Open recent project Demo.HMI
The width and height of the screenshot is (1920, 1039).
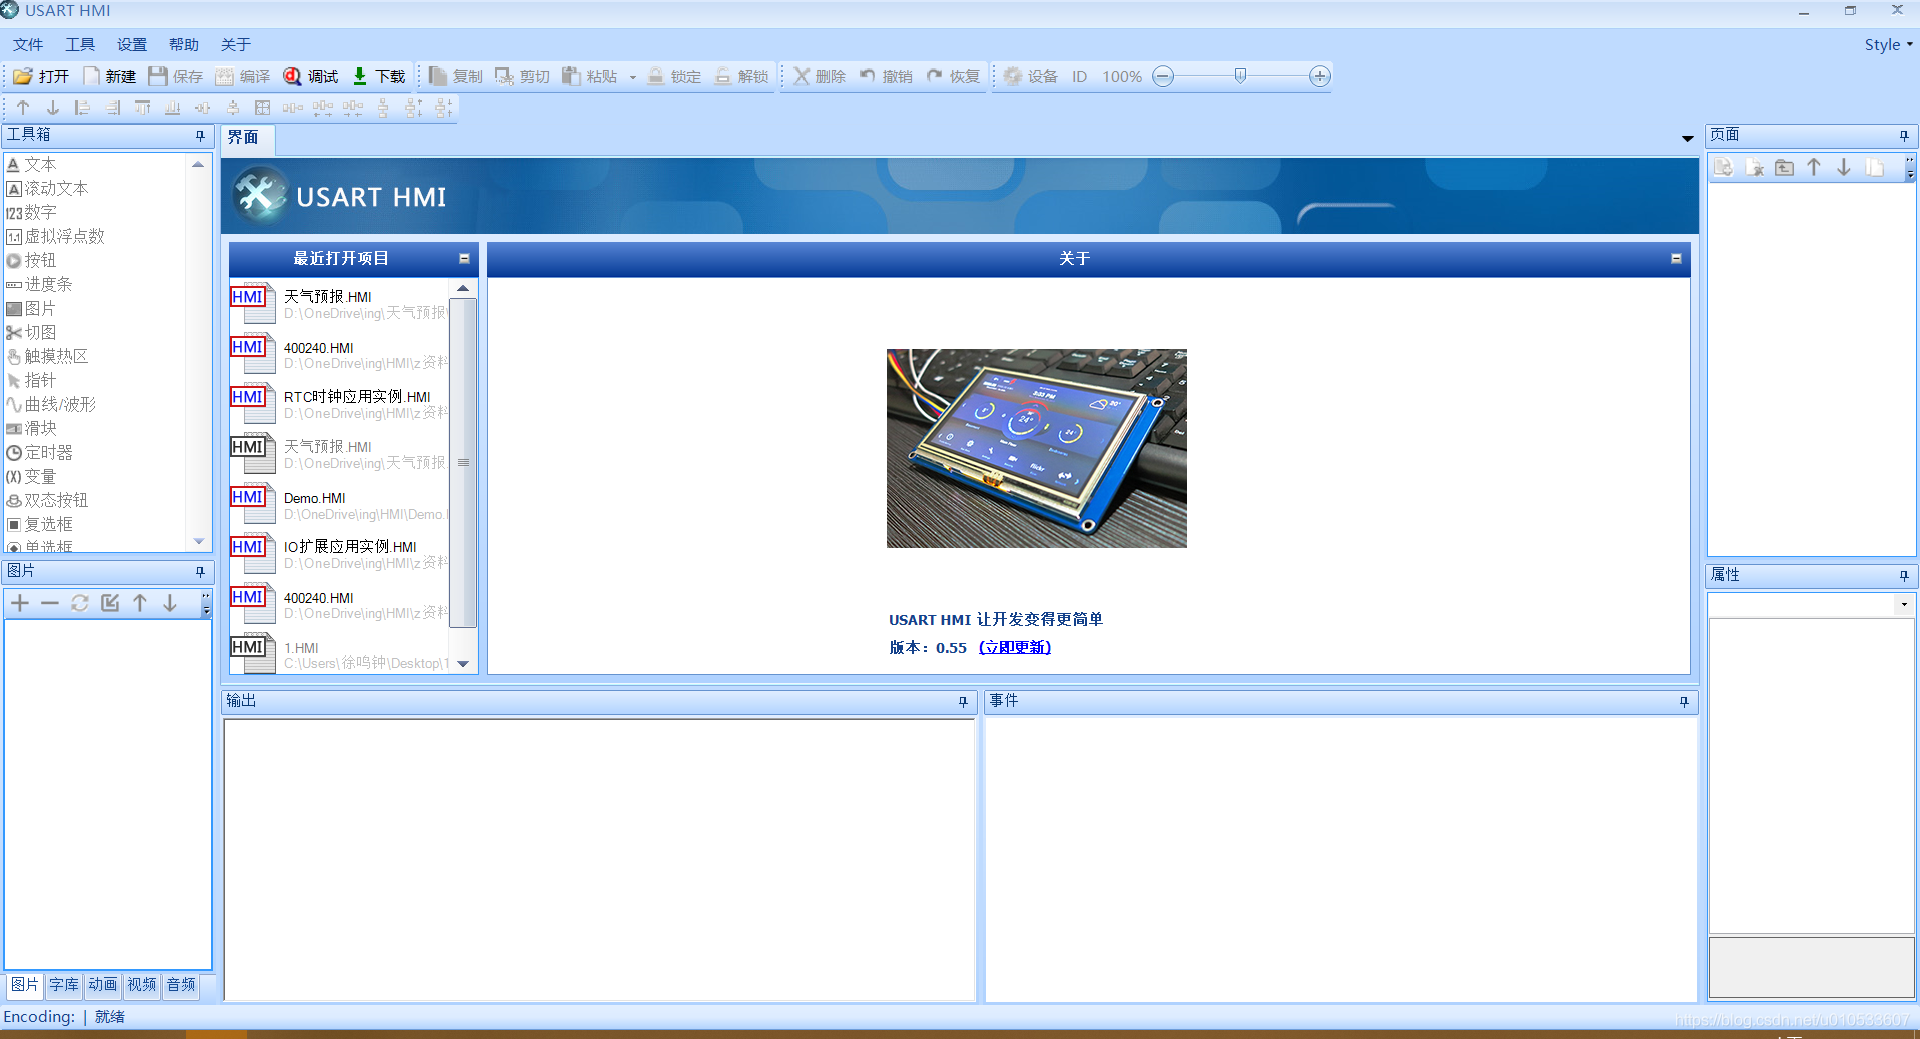[340, 505]
